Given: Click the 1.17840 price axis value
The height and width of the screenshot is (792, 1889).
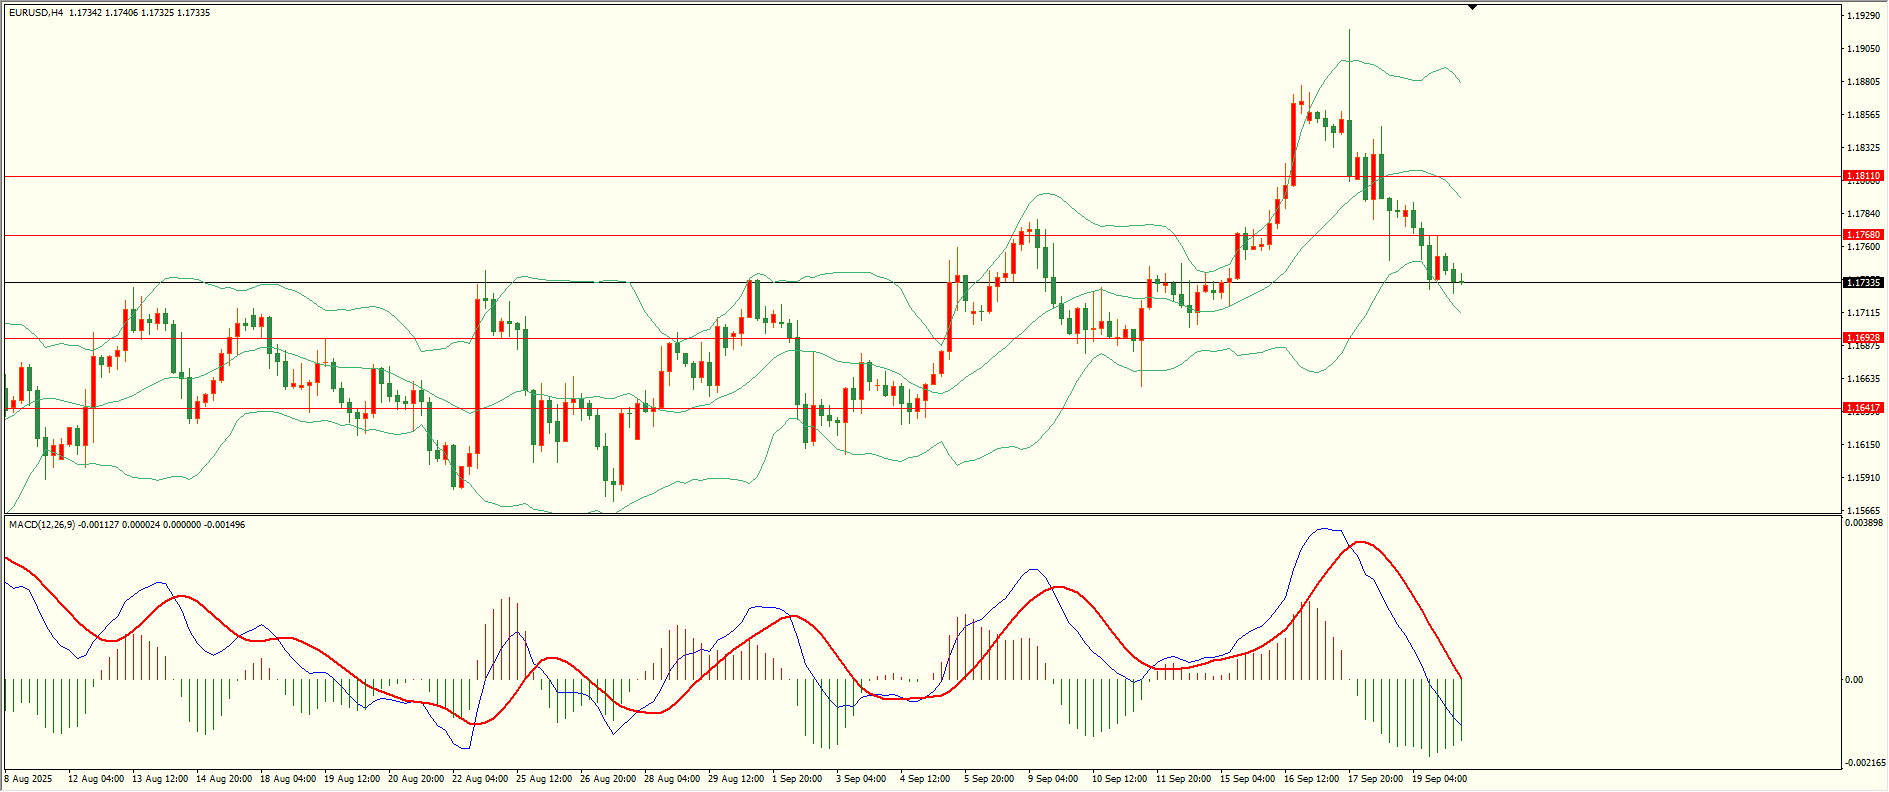Looking at the screenshot, I should pyautogui.click(x=1863, y=214).
